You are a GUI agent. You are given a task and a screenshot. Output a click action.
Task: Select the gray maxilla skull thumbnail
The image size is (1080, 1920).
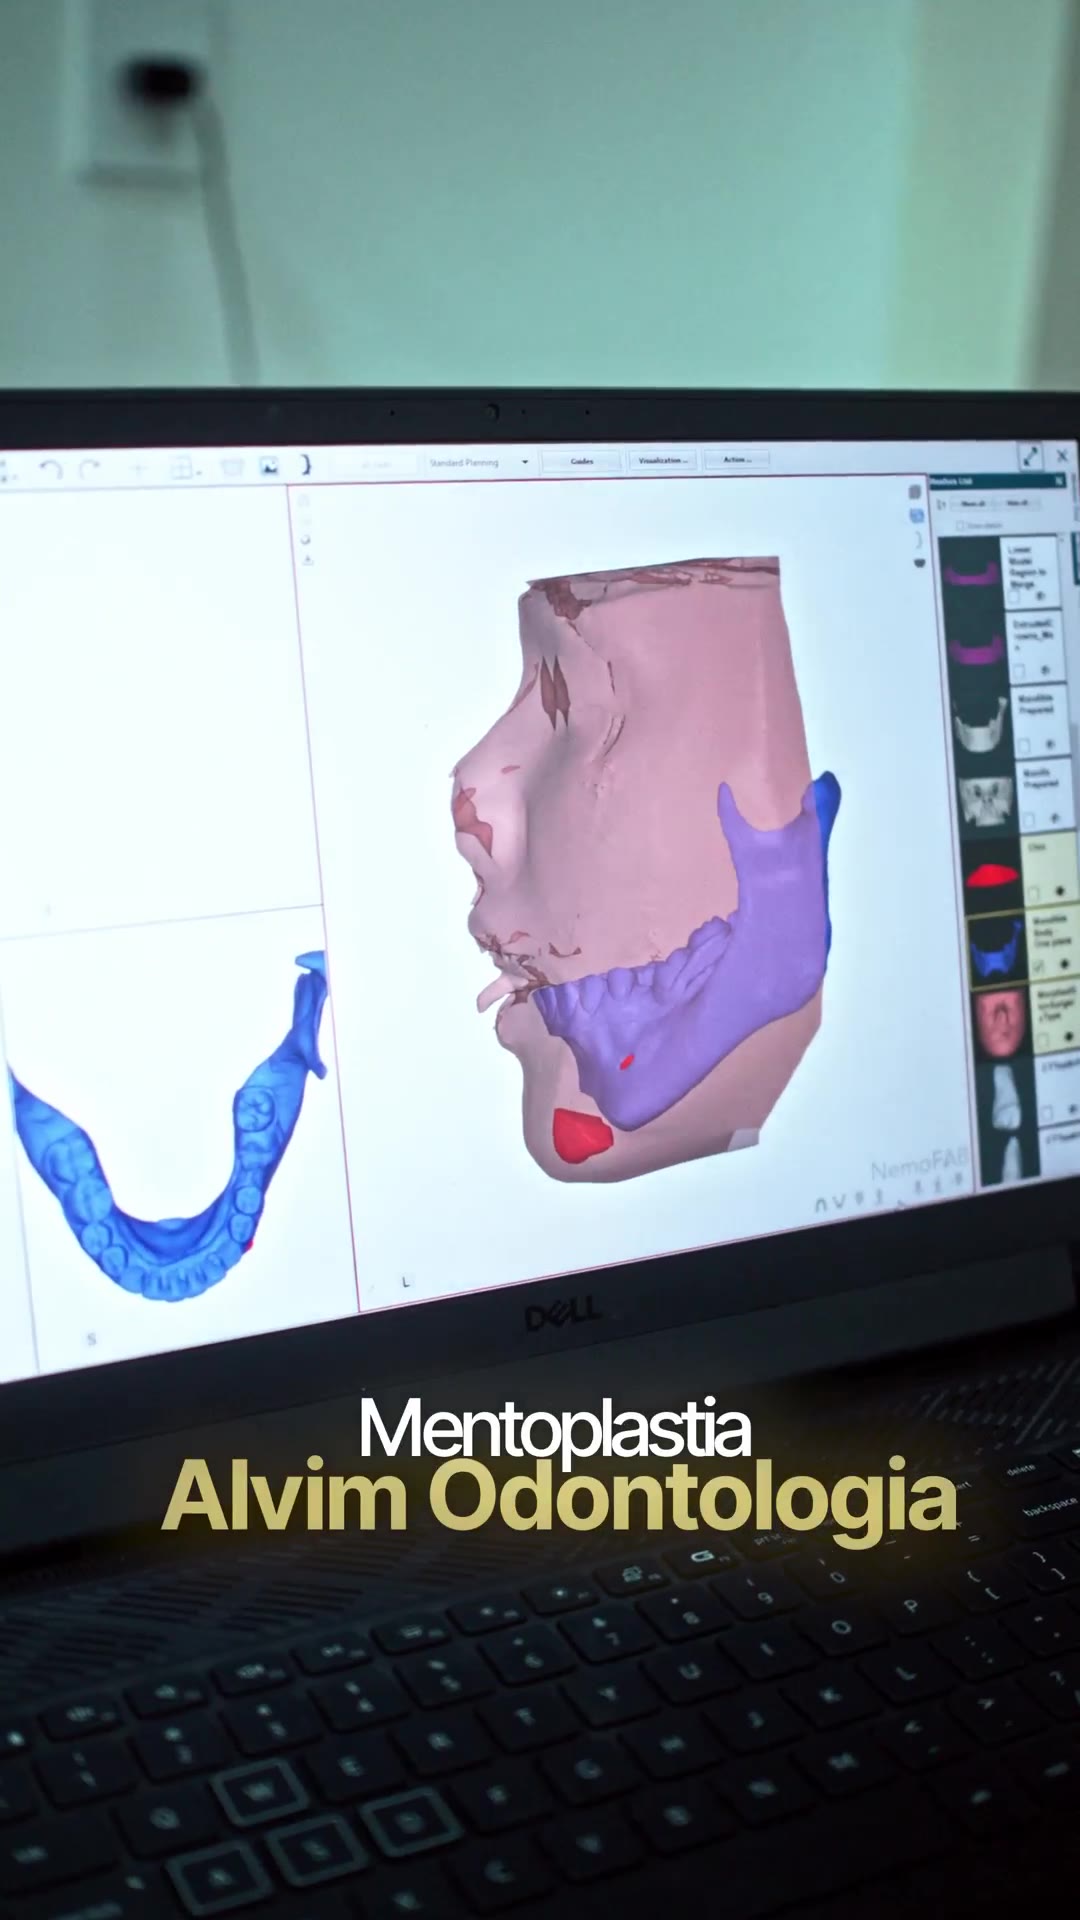coord(987,801)
